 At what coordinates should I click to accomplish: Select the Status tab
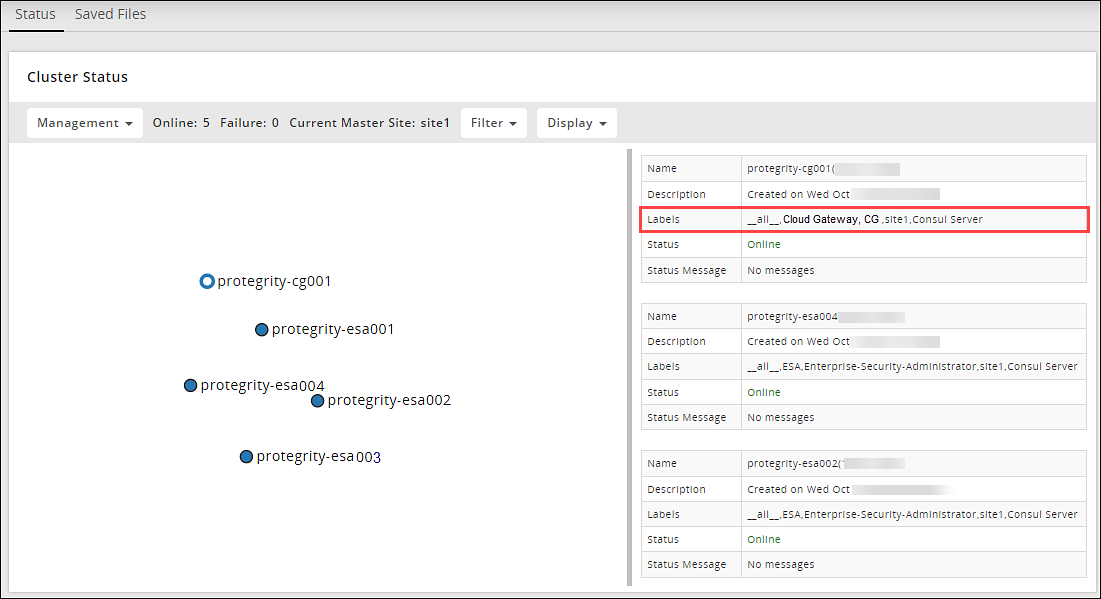[x=35, y=14]
